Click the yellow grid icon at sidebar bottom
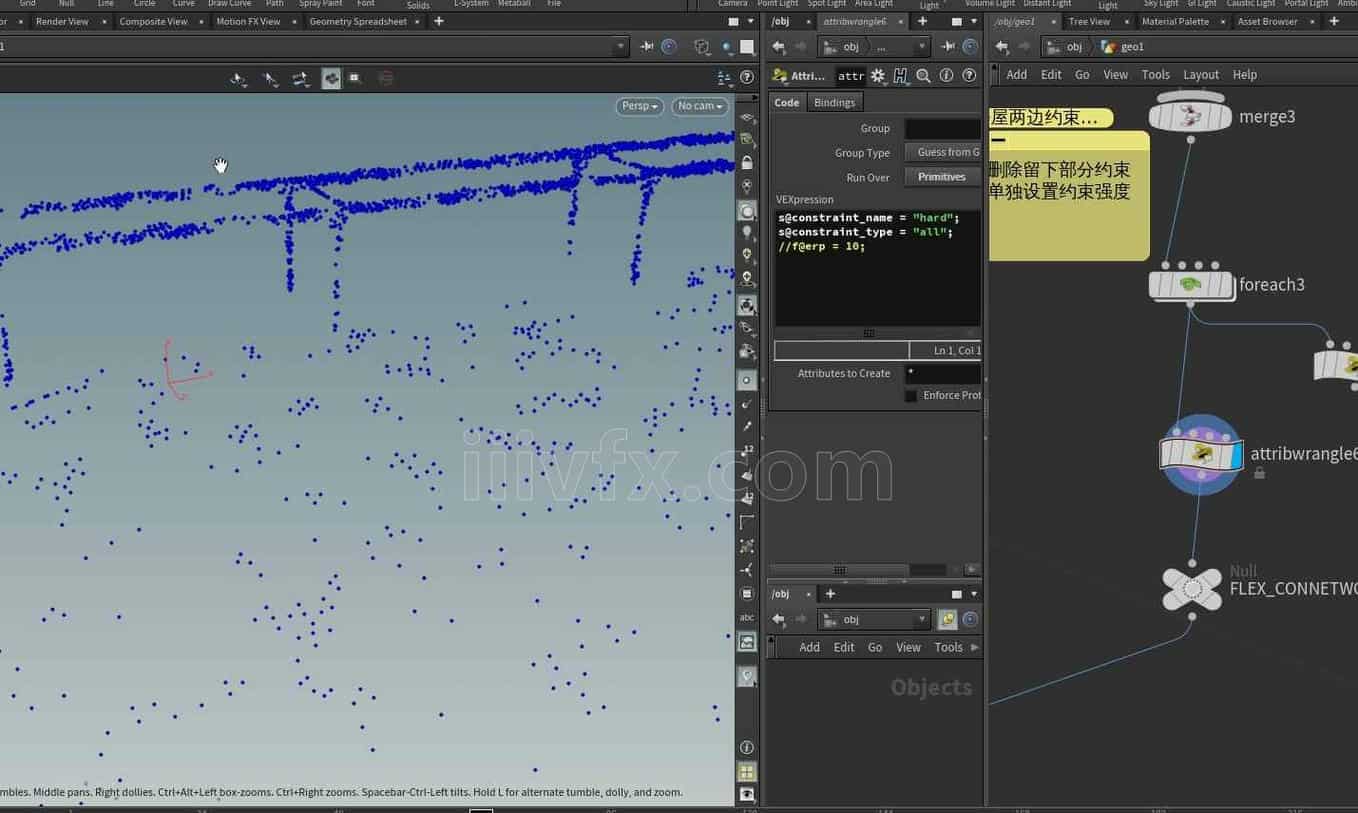The height and width of the screenshot is (813, 1358). click(x=747, y=771)
